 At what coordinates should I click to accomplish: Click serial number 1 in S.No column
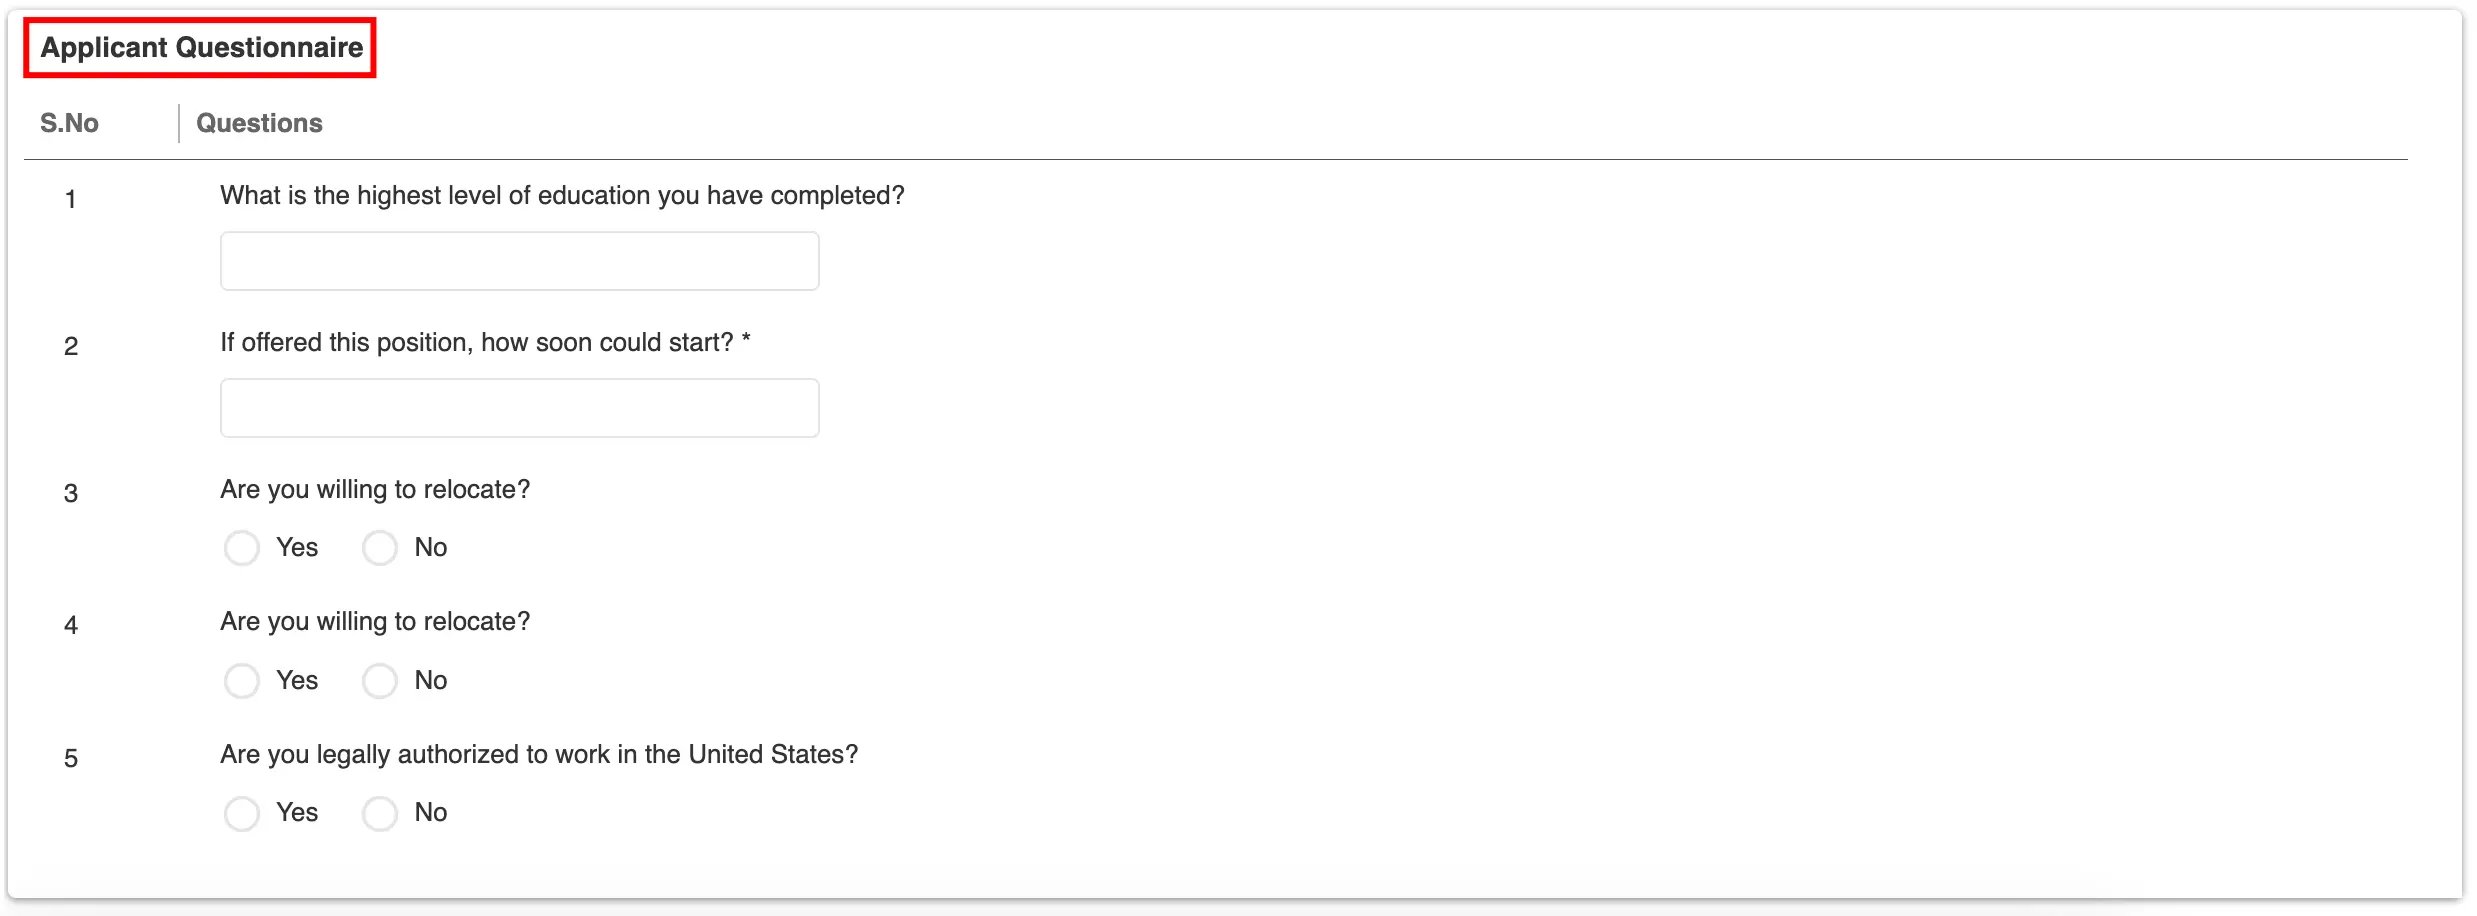70,199
